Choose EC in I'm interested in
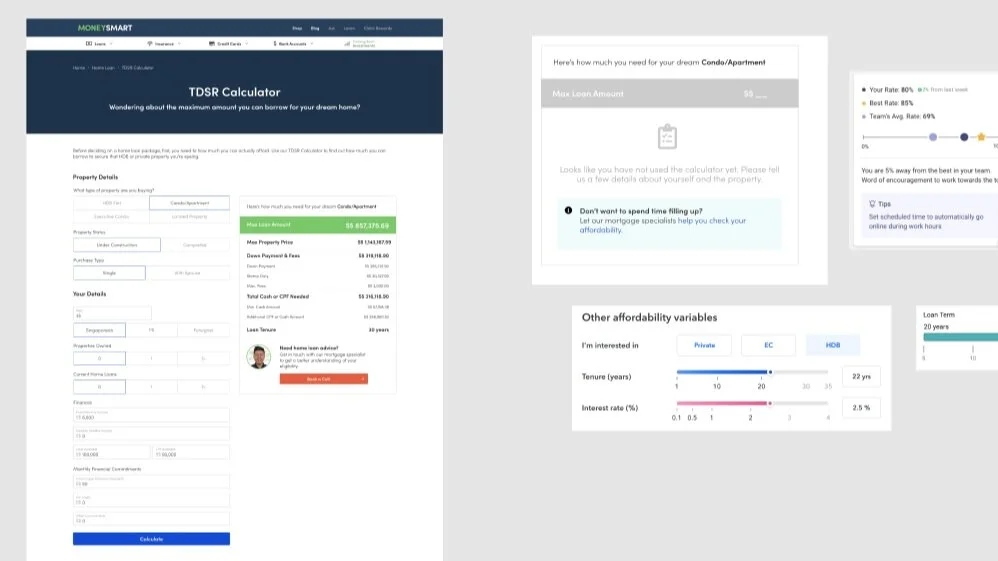The image size is (998, 561). [x=768, y=345]
